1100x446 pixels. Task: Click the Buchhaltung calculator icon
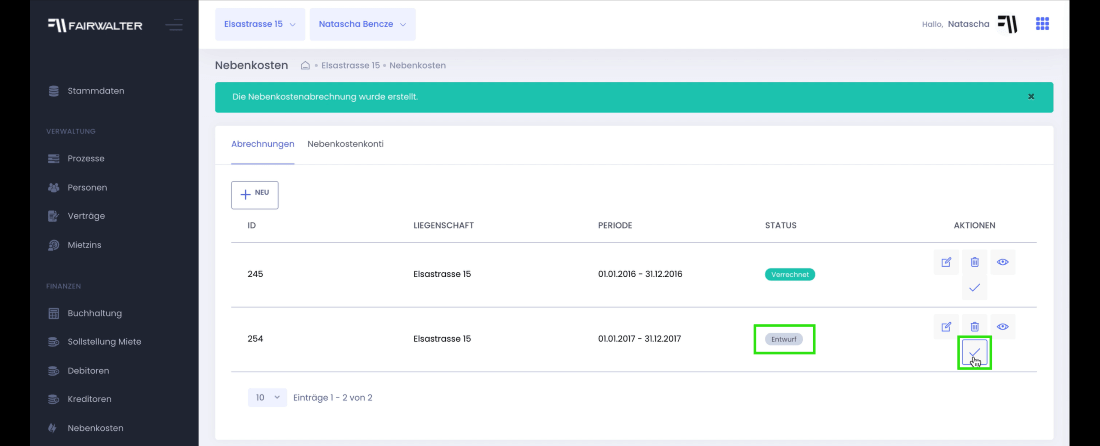pyautogui.click(x=53, y=313)
